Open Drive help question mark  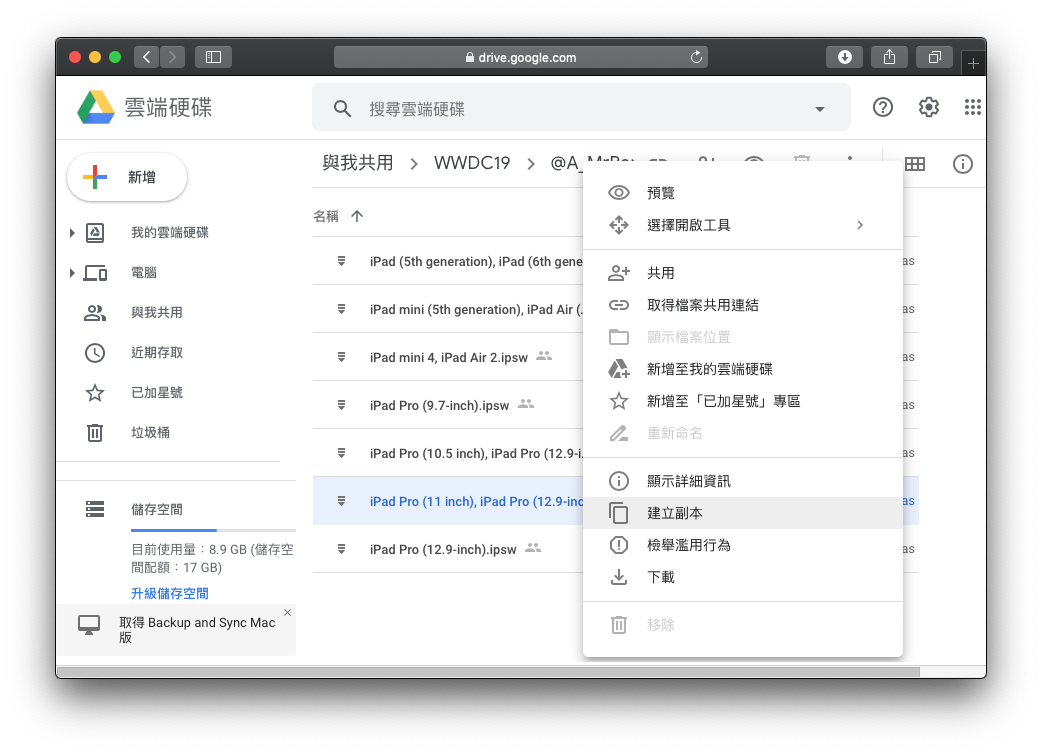[x=883, y=107]
